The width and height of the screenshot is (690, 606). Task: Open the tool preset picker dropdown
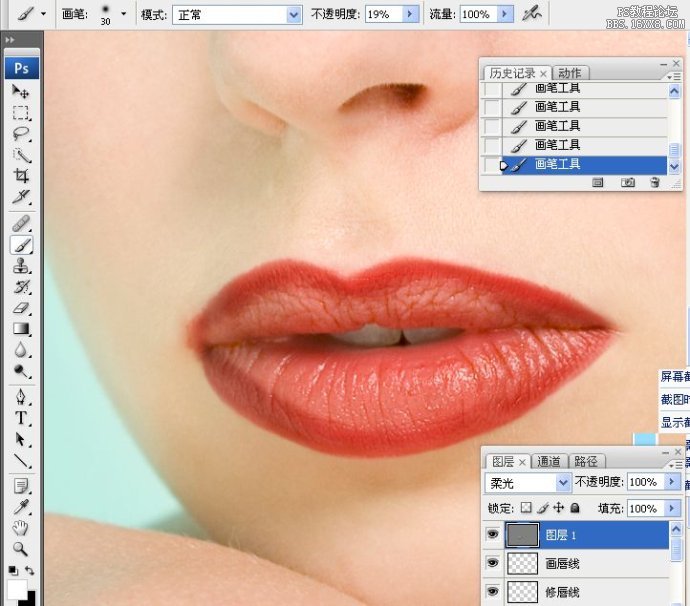43,14
